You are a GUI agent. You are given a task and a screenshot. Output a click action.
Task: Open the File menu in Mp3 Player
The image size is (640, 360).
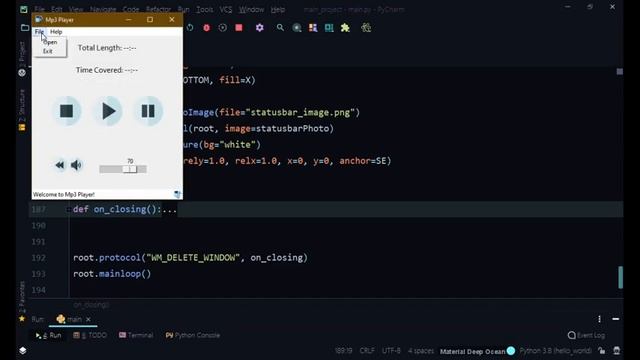[39, 31]
